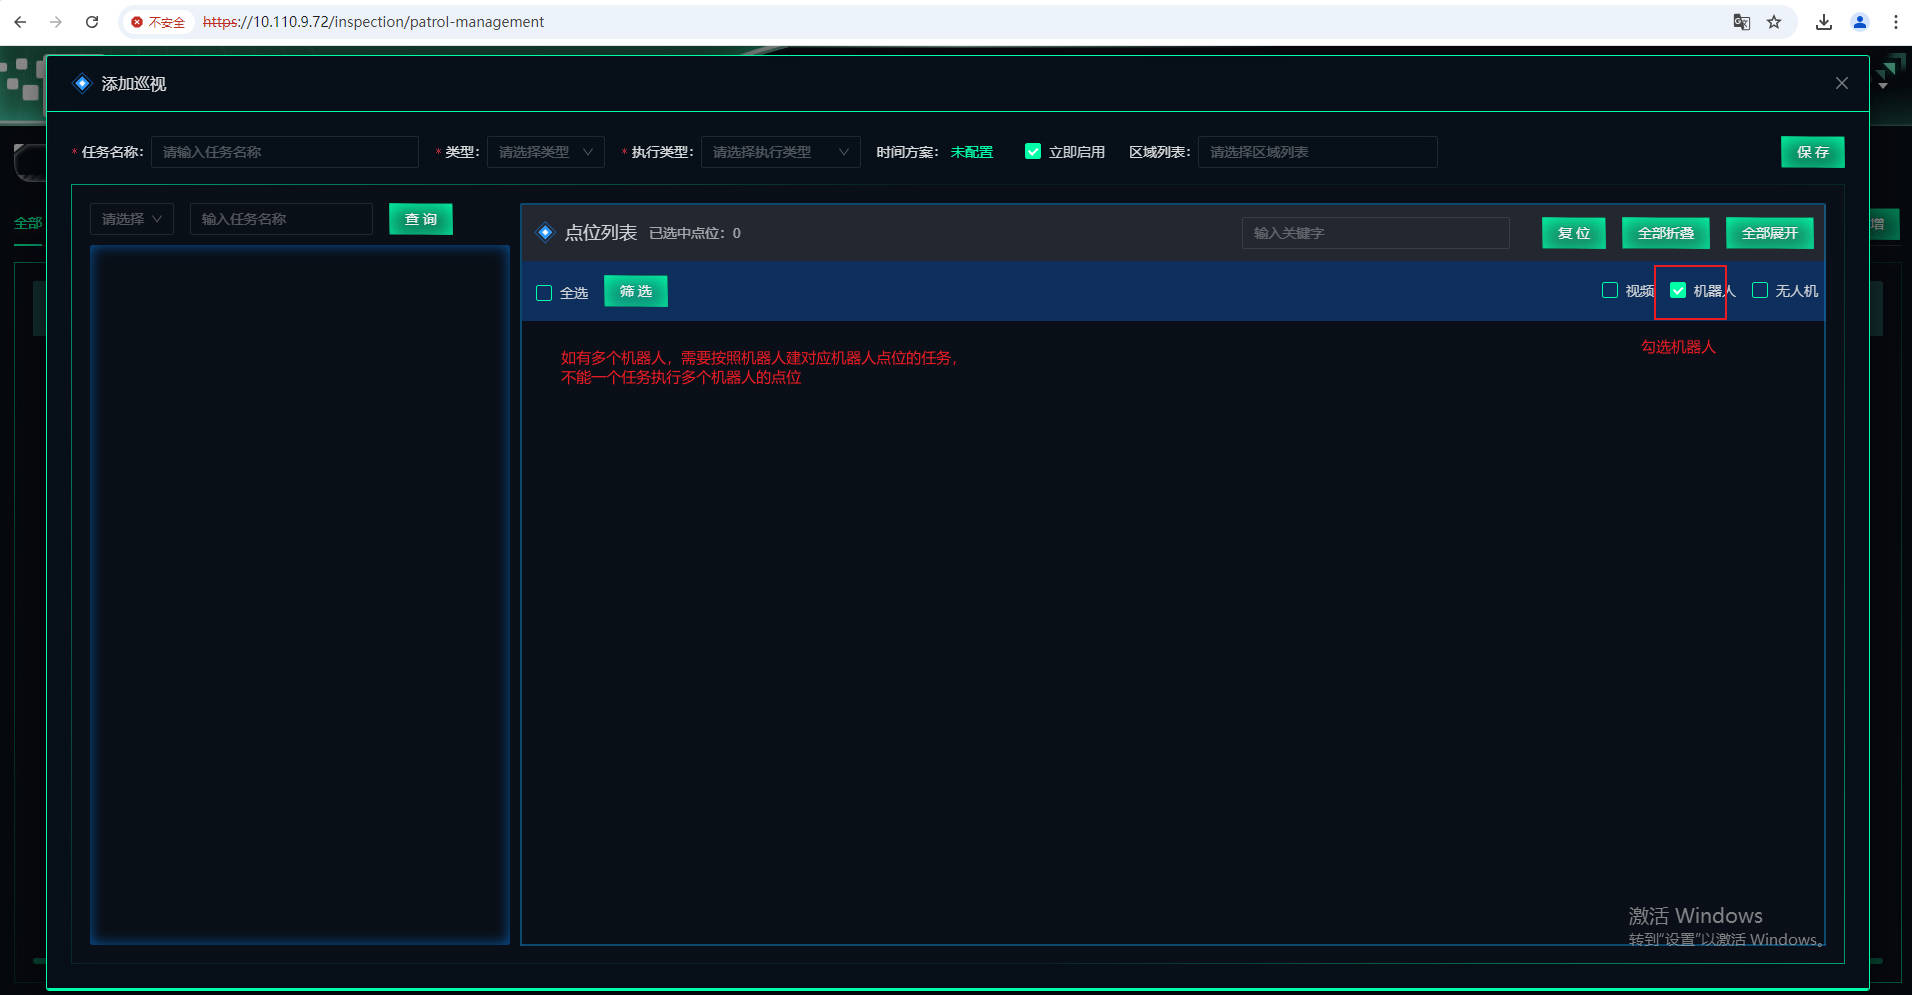Bookmark page with the star icon
The width and height of the screenshot is (1912, 995).
pyautogui.click(x=1774, y=22)
